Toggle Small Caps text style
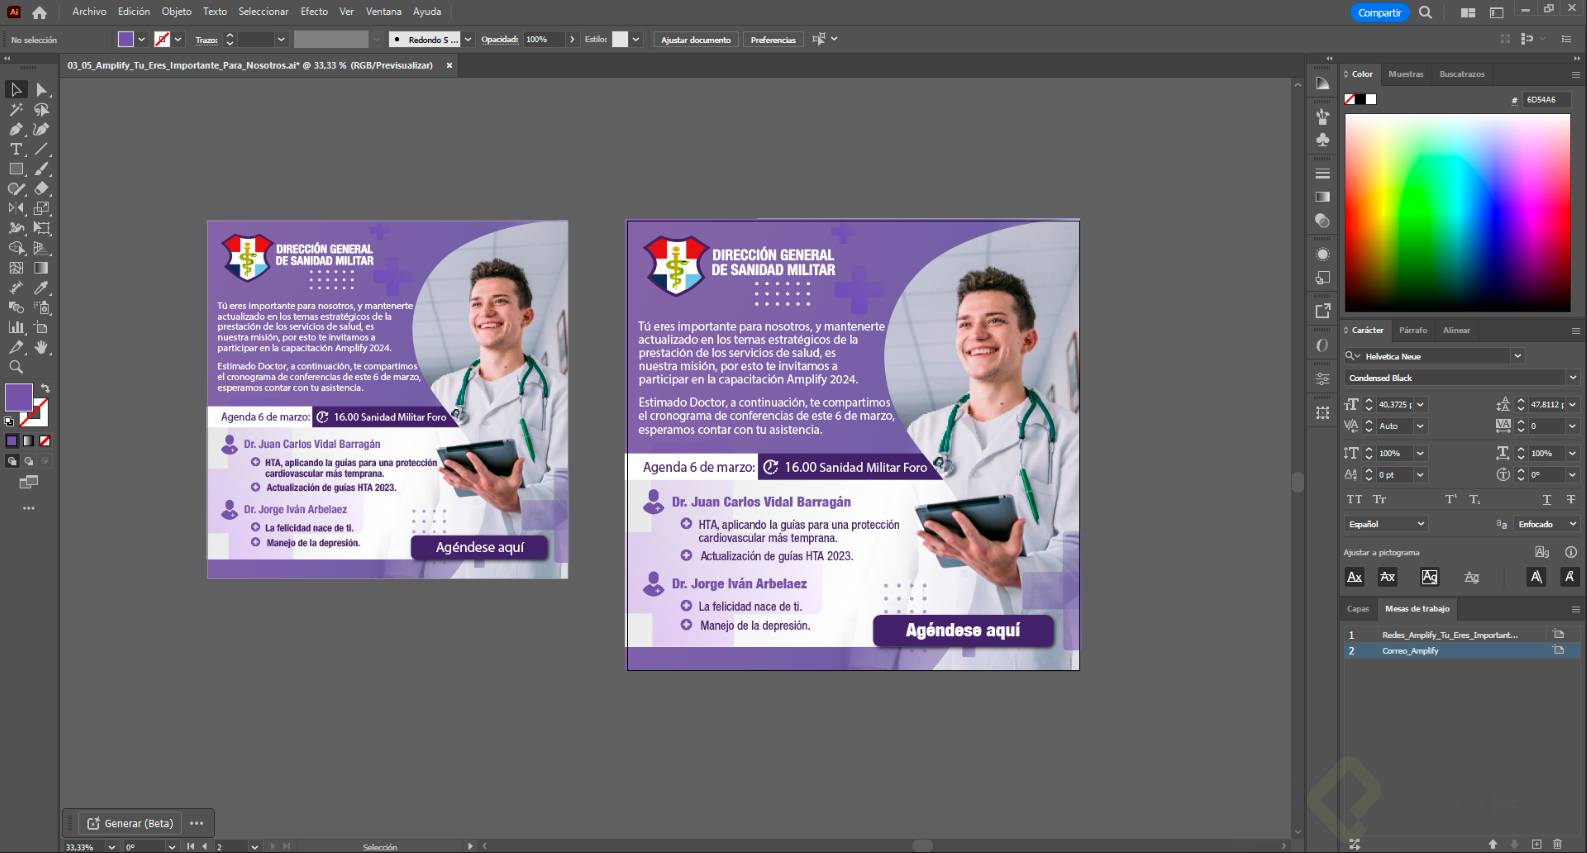 pyautogui.click(x=1380, y=499)
